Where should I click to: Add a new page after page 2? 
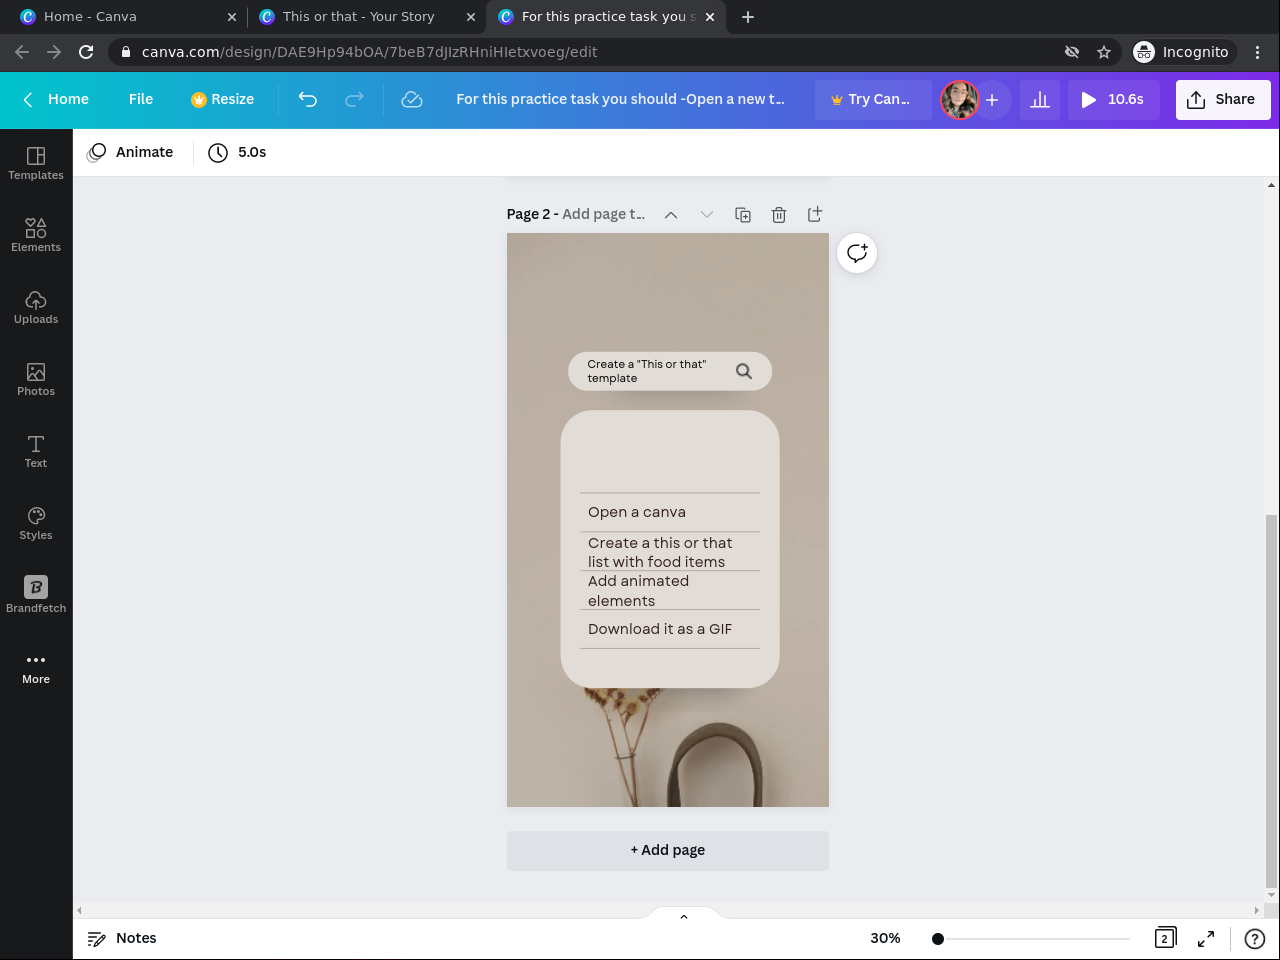point(815,214)
